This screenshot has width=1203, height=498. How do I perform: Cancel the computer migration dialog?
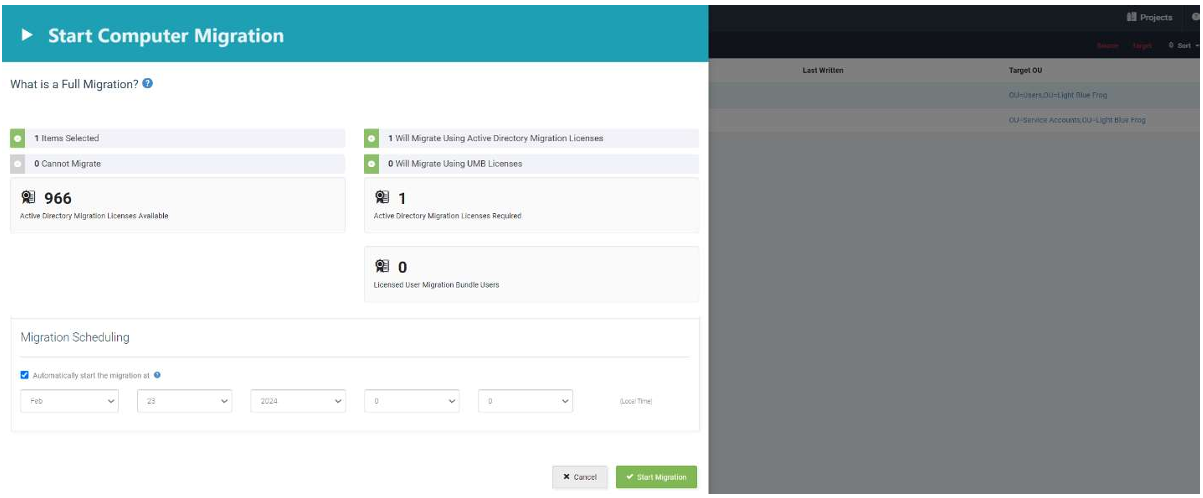coord(580,477)
